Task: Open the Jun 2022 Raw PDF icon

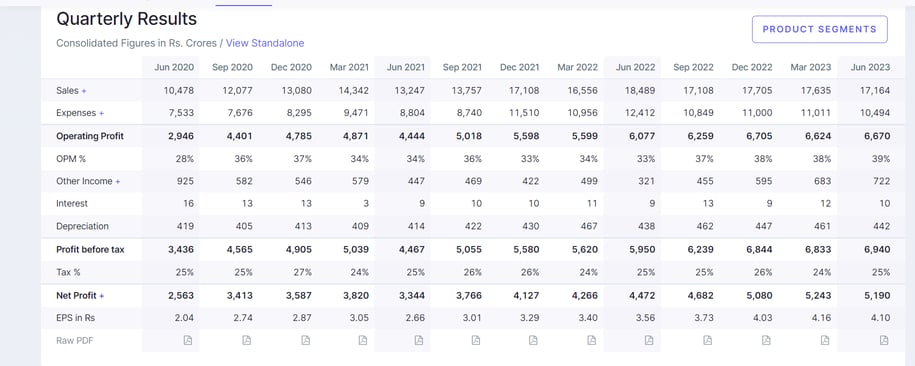Action: [x=649, y=340]
